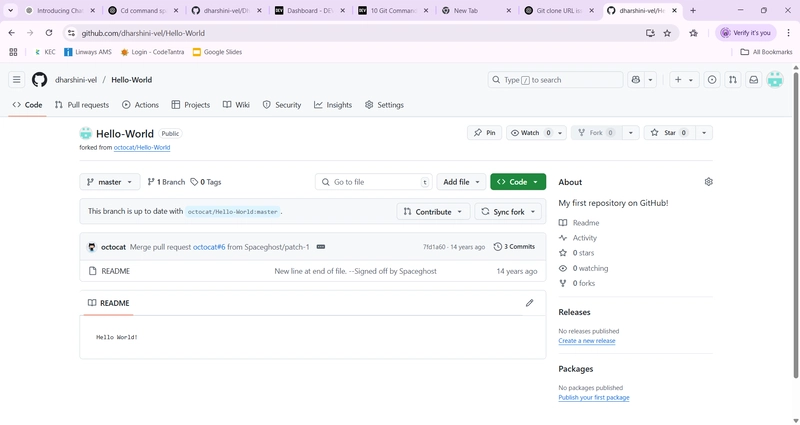View the 3 Commits history
This screenshot has width=800, height=425.
tap(514, 246)
